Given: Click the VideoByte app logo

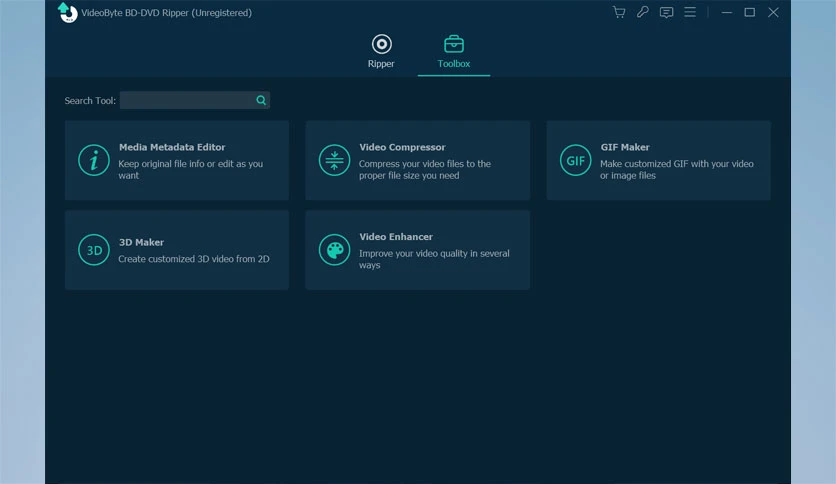Looking at the screenshot, I should tap(68, 12).
